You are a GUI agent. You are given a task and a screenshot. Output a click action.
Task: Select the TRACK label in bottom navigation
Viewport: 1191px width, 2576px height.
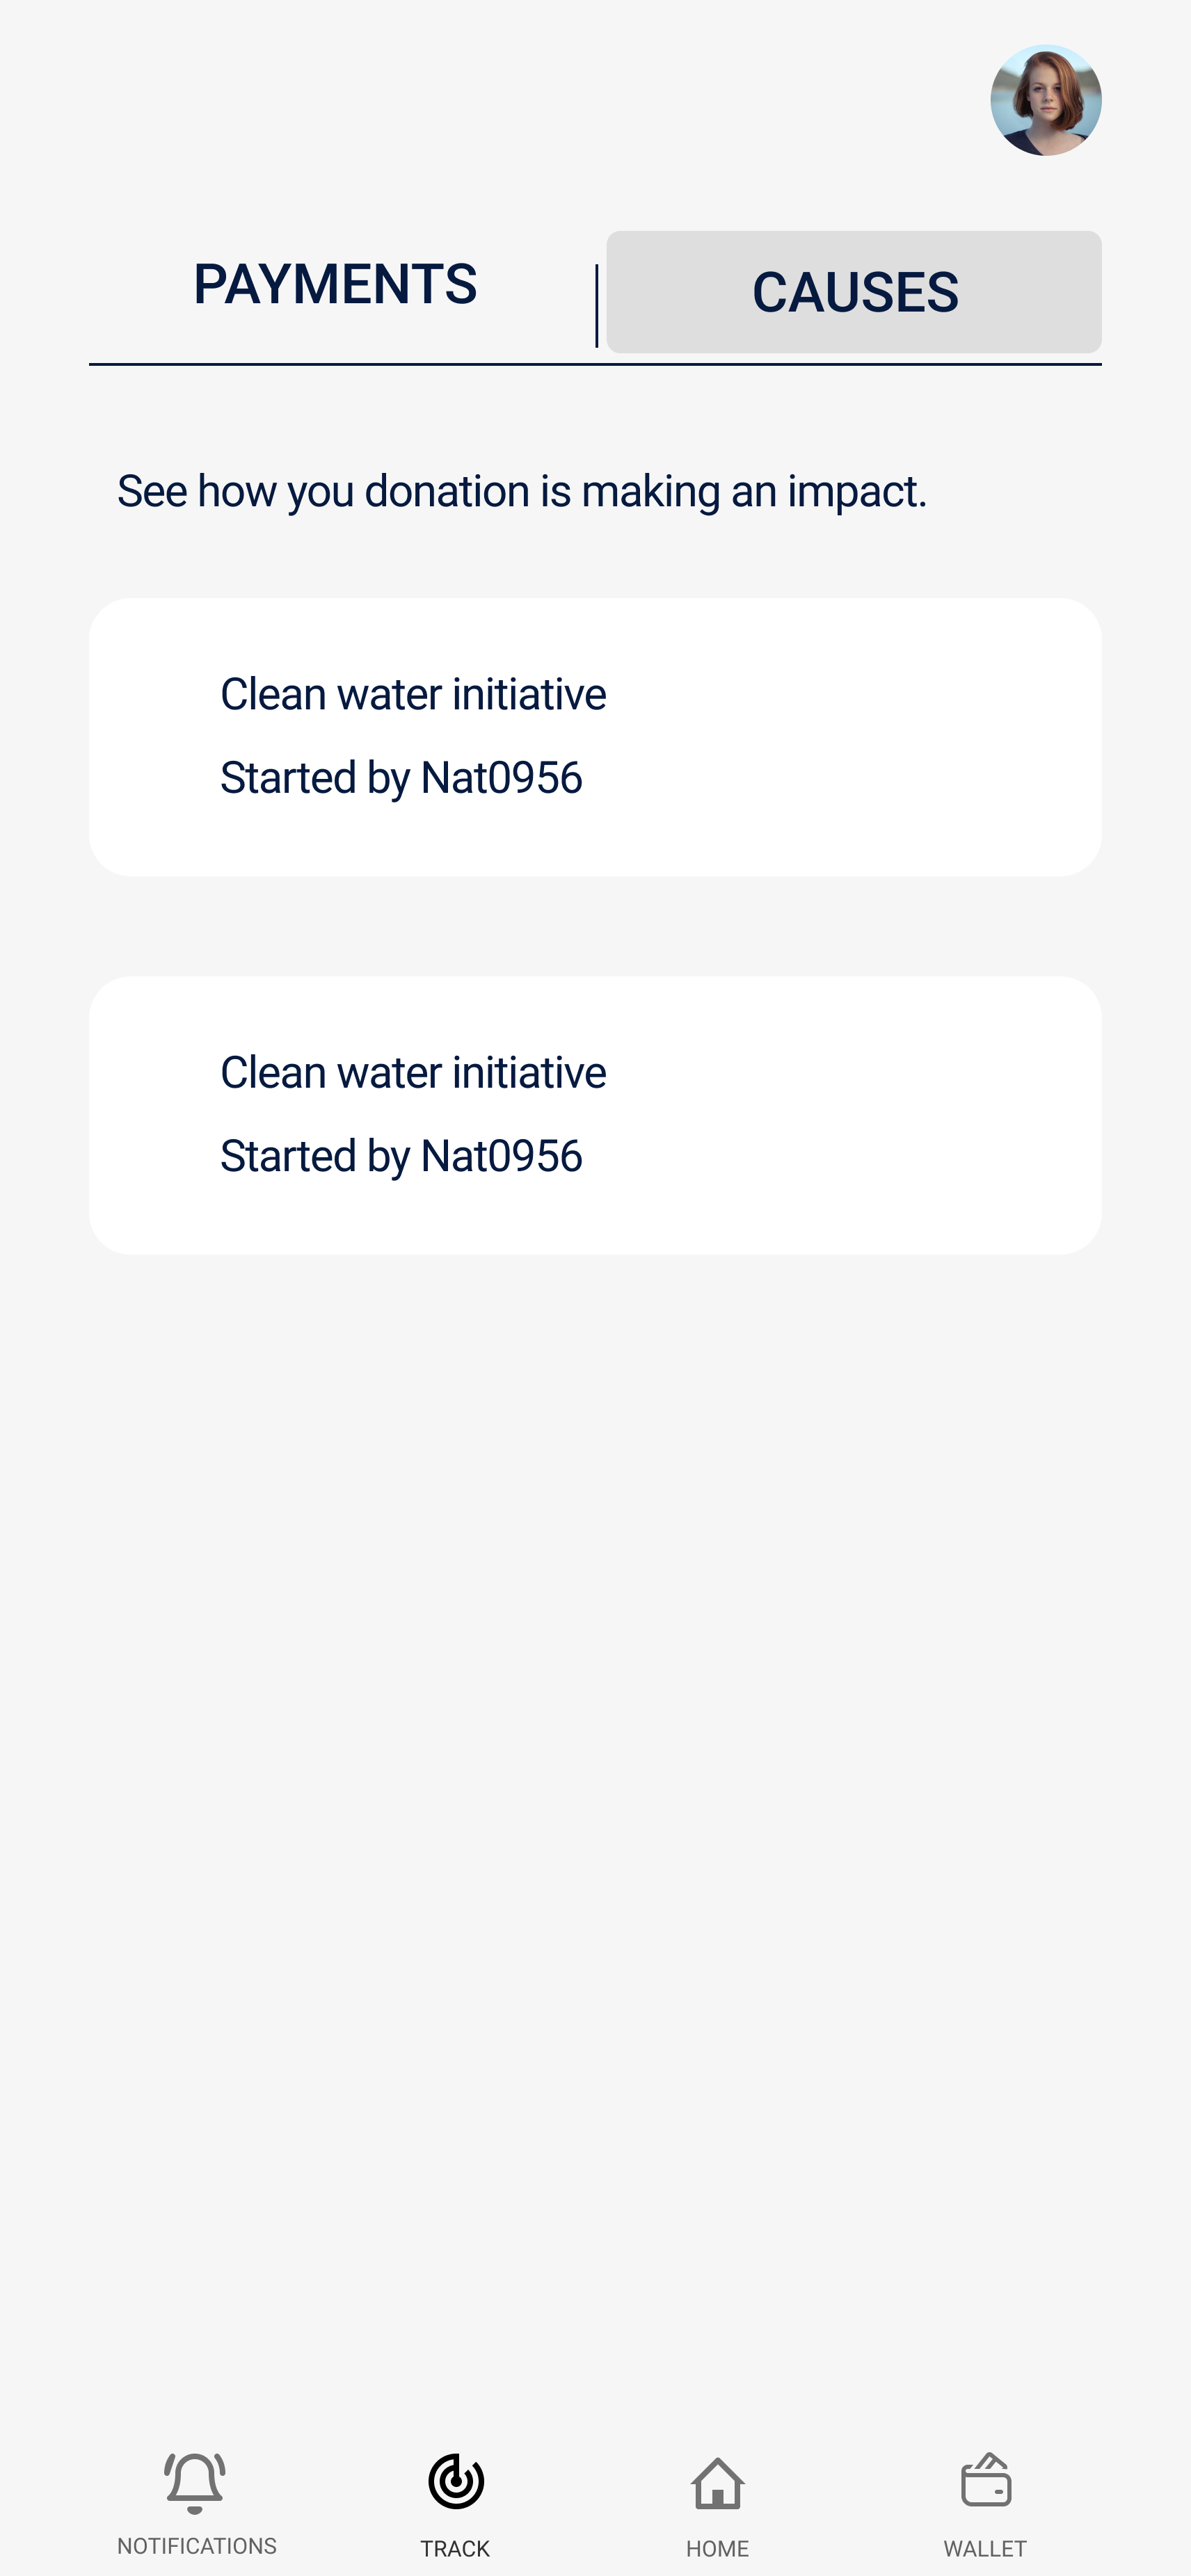[455, 2547]
